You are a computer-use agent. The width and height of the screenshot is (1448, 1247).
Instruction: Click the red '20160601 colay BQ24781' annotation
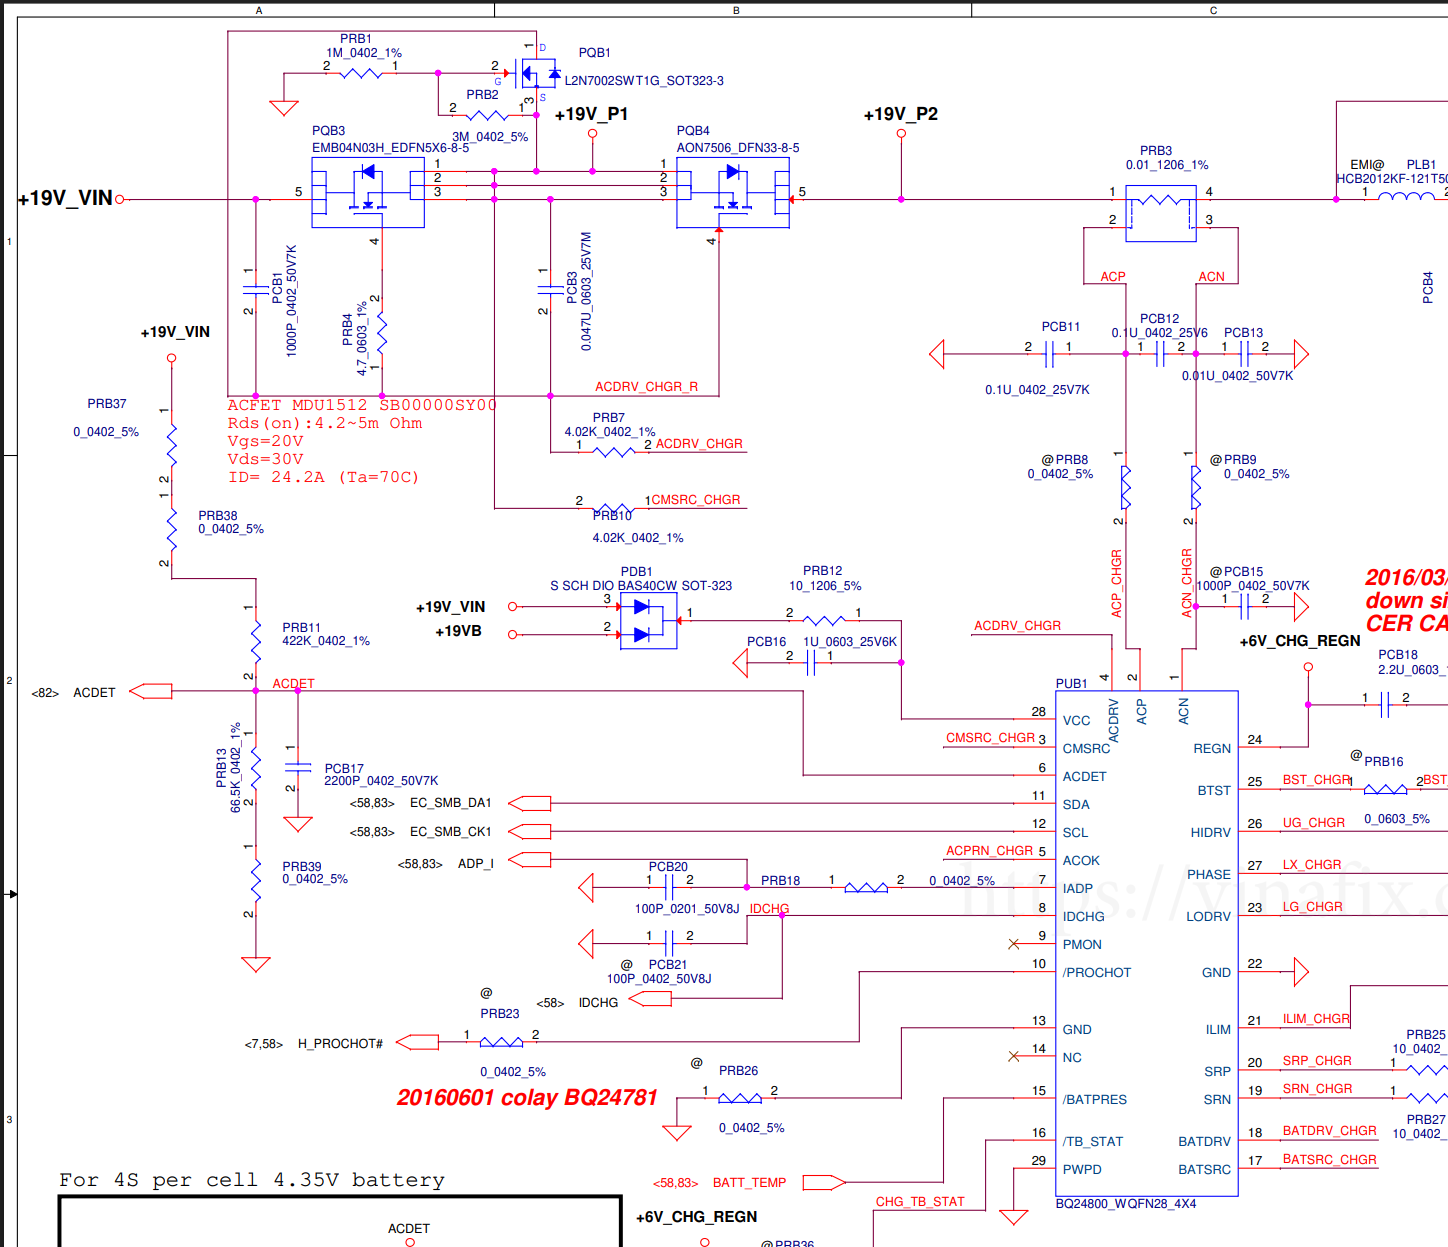coord(527,1097)
